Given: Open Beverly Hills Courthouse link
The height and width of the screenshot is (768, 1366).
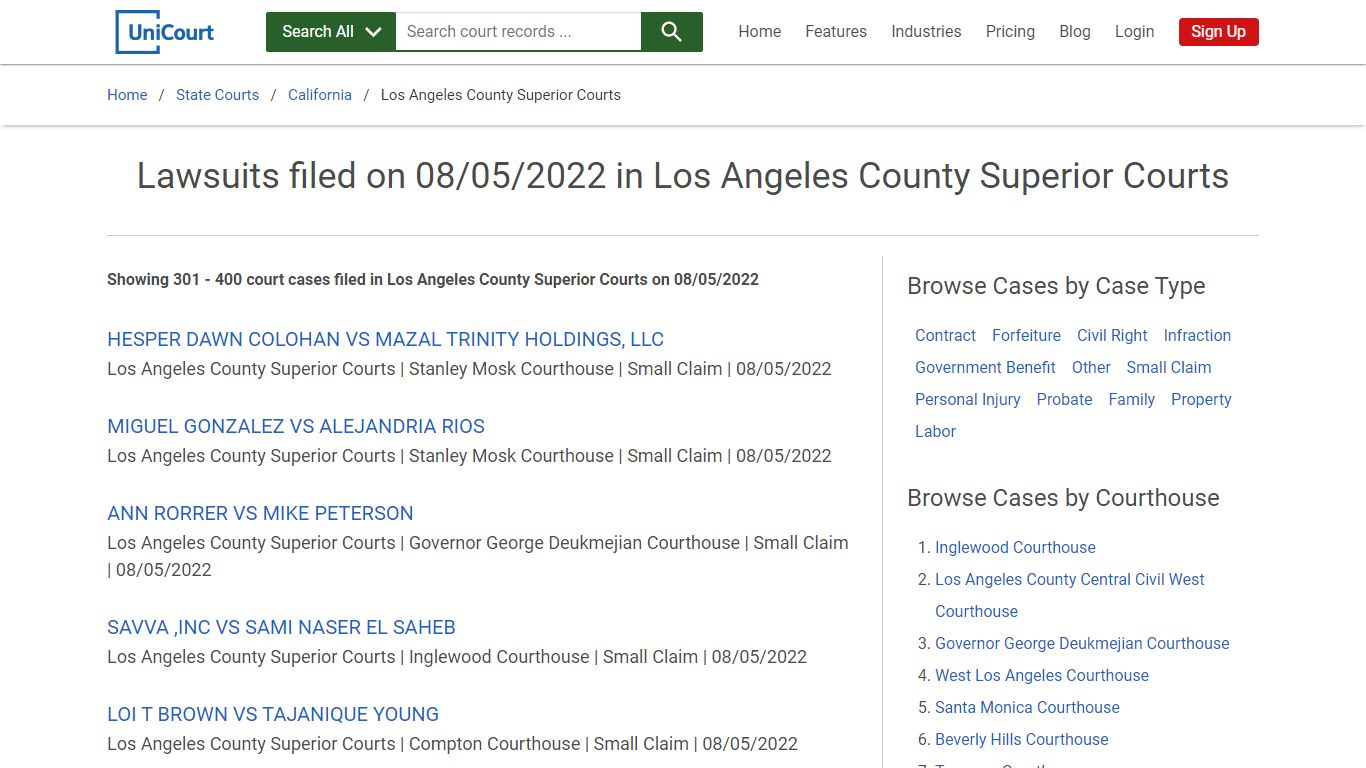Looking at the screenshot, I should (1021, 740).
